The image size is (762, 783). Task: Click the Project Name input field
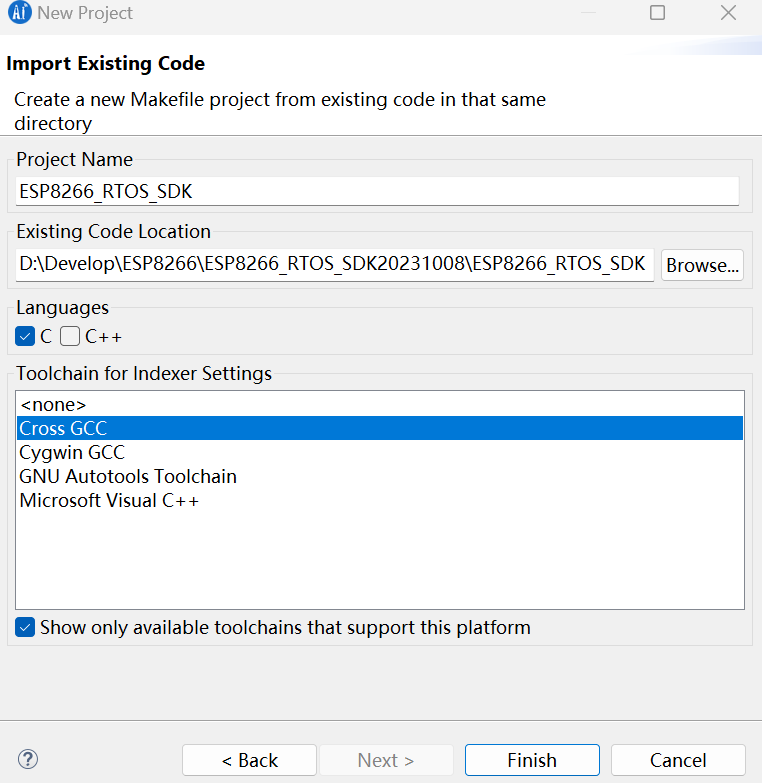click(377, 191)
